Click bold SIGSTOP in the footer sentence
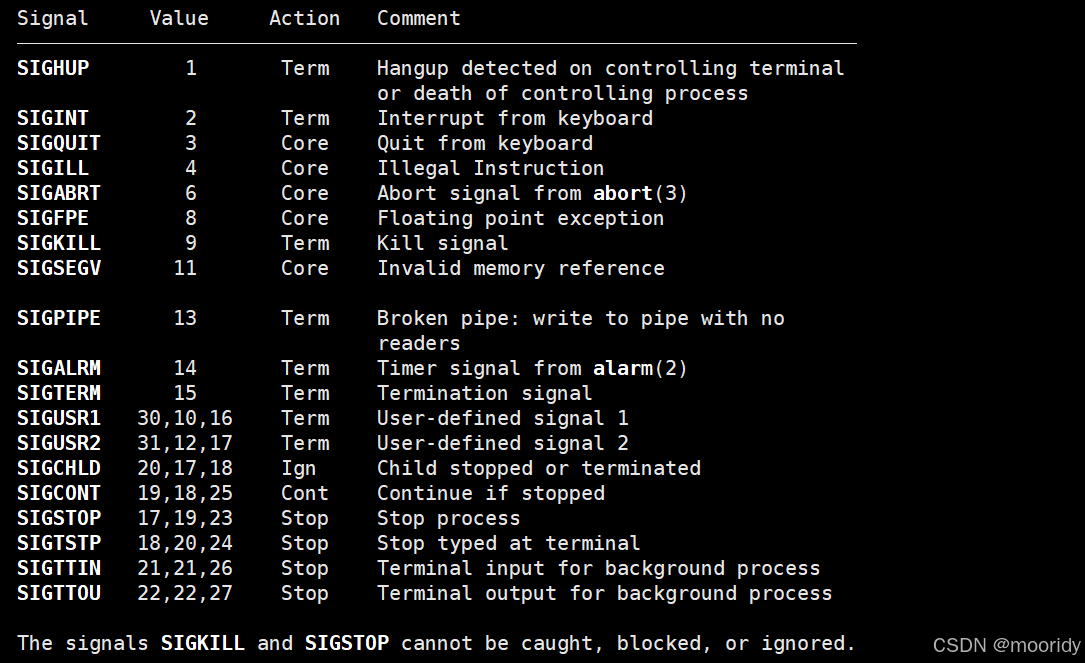Image resolution: width=1085 pixels, height=663 pixels. tap(347, 643)
